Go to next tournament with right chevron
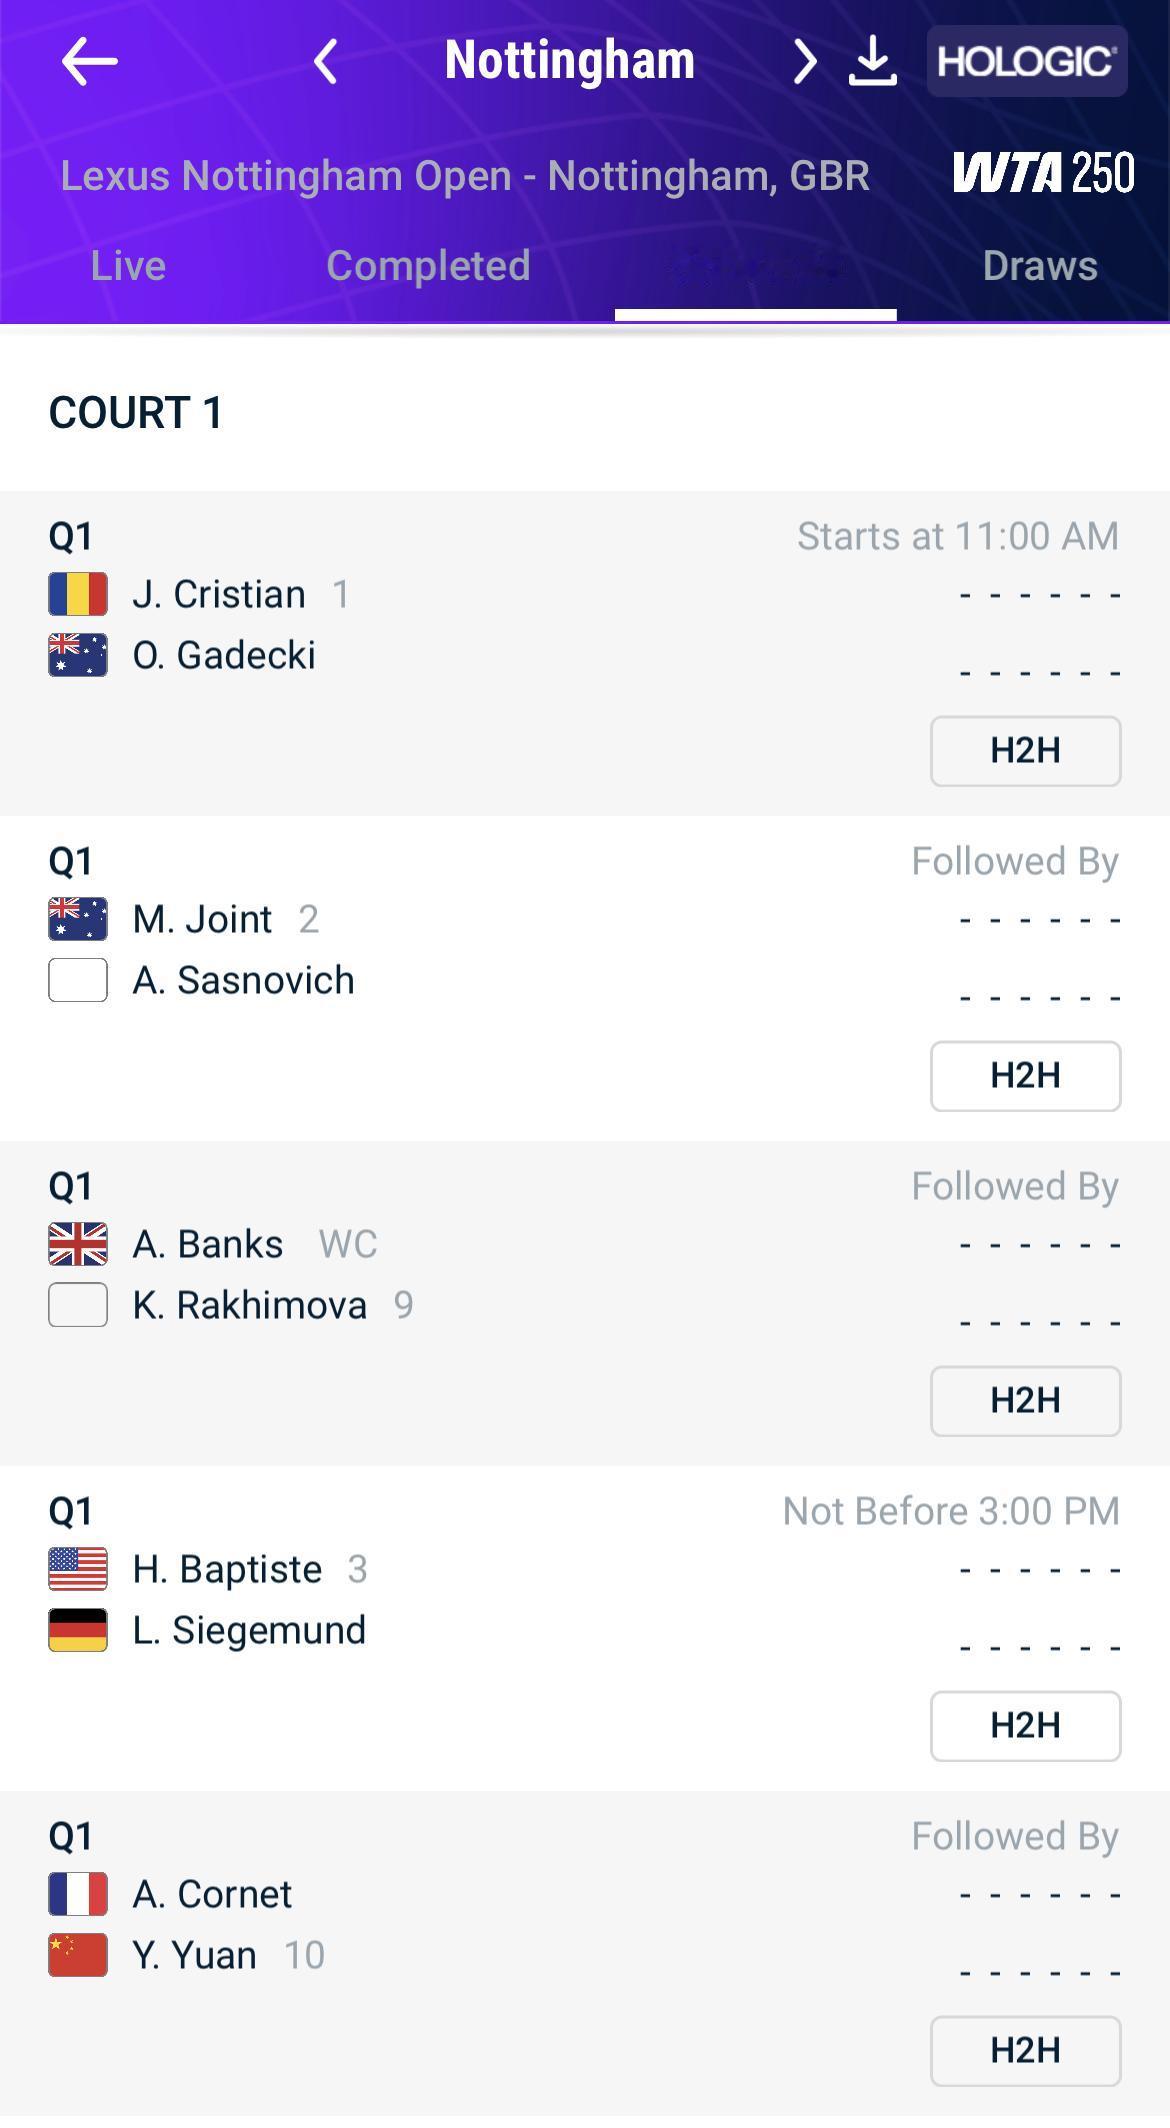Screen dimensions: 1170x2128 [x=805, y=62]
